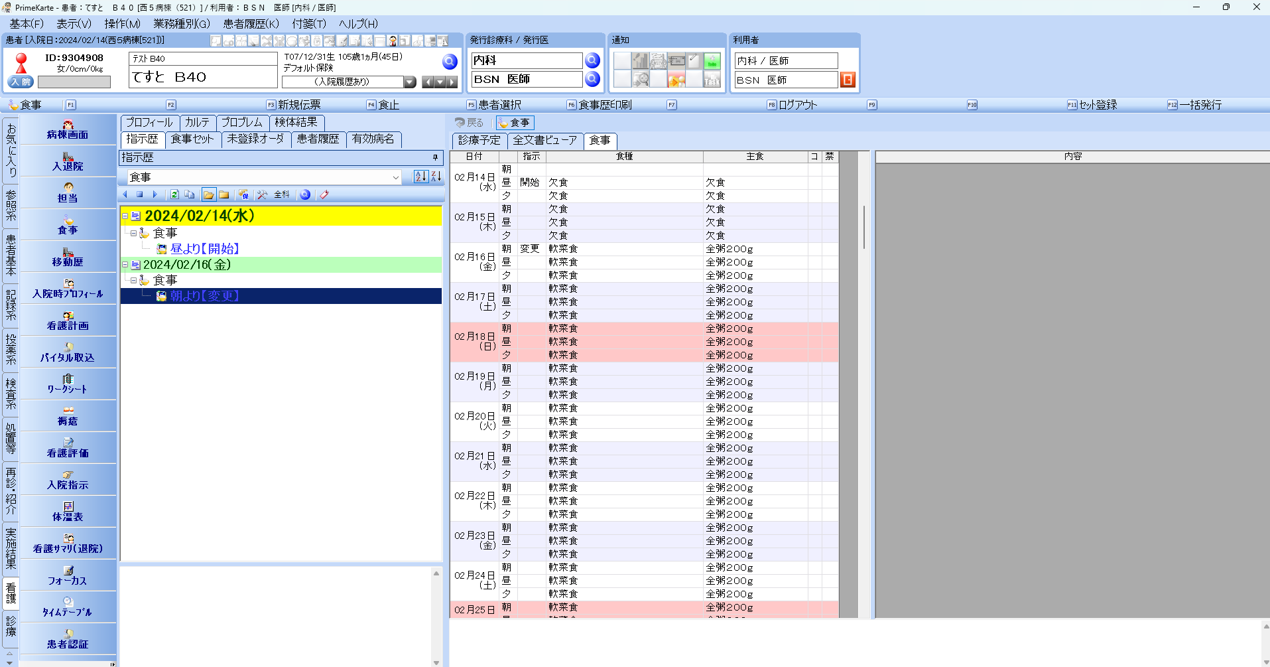The image size is (1270, 667).
Task: Open the 入退院 sidebar item
Action: pos(67,163)
